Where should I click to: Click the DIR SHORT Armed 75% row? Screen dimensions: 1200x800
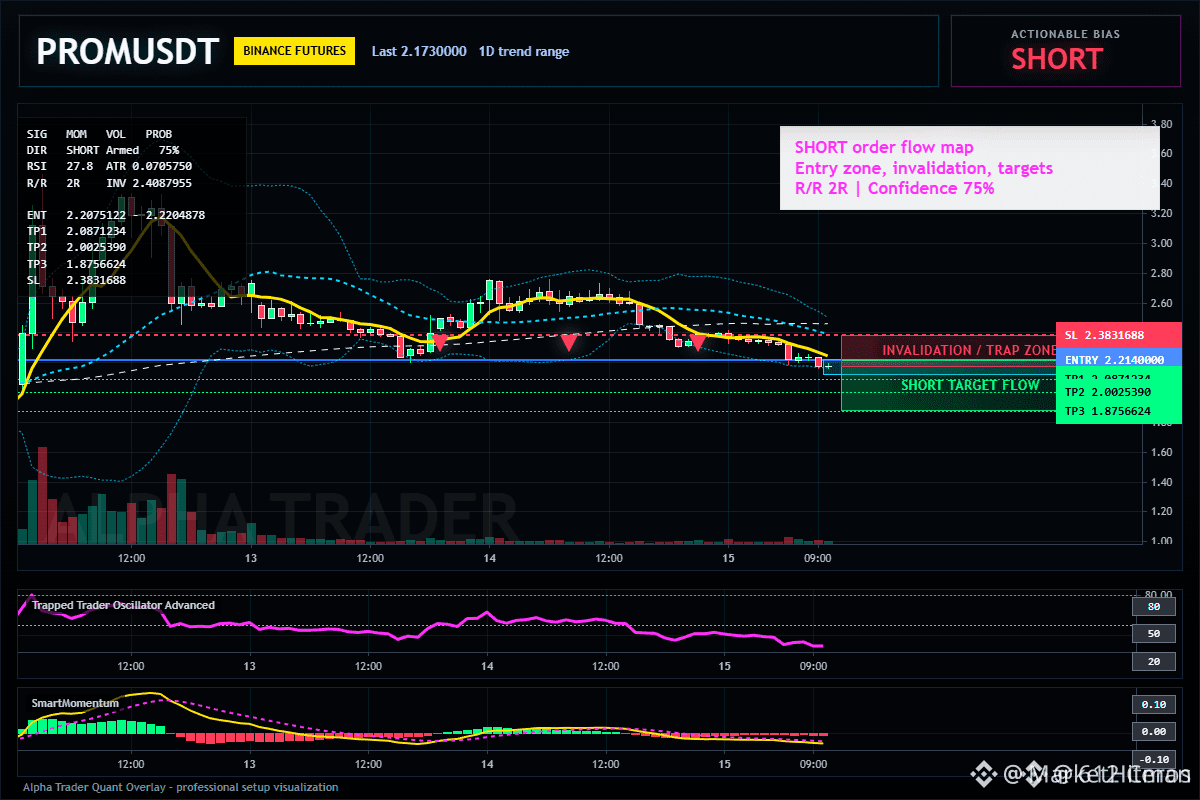coord(103,149)
